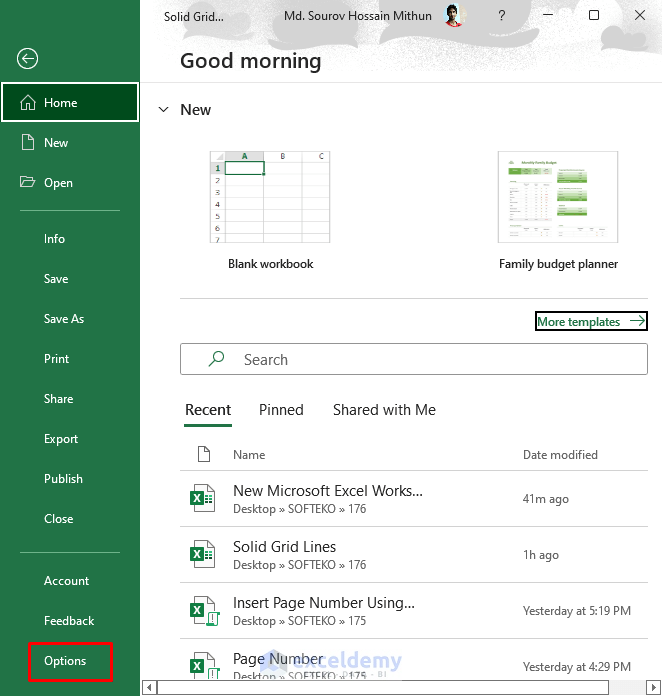Select Share in the backstage menu
The height and width of the screenshot is (696, 662).
tap(59, 399)
